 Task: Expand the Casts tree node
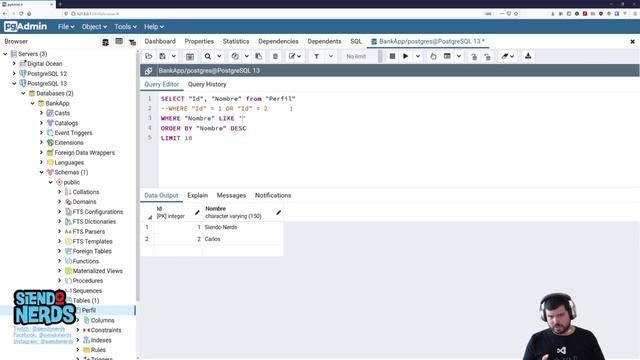point(41,113)
